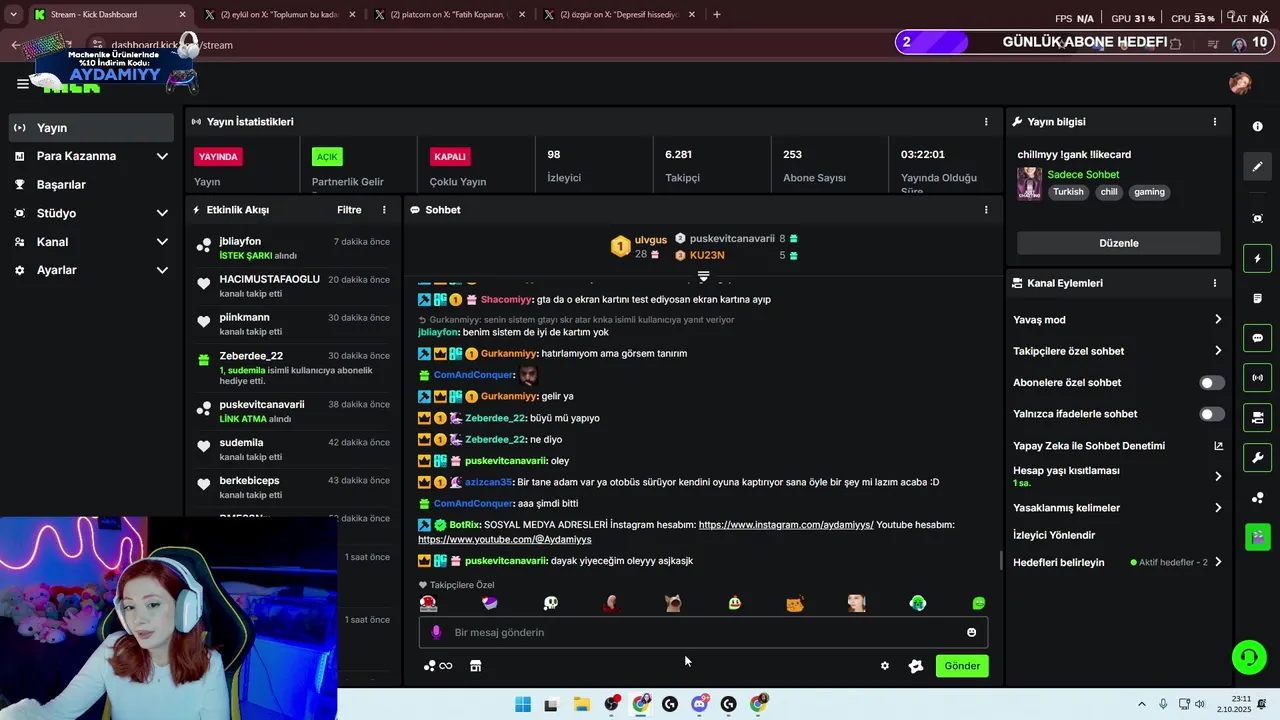1280x720 pixels.
Task: Toggle Abonelere özel sohbet switch
Action: 1212,383
